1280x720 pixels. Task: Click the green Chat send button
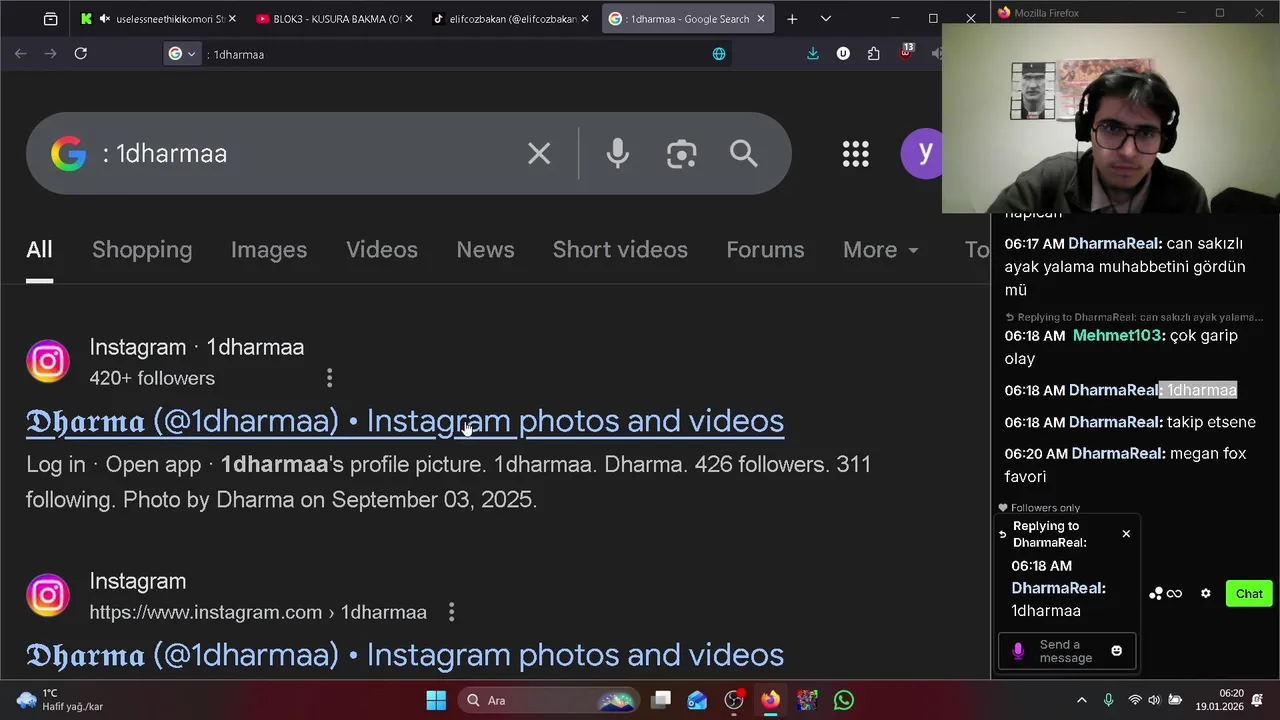(1249, 593)
